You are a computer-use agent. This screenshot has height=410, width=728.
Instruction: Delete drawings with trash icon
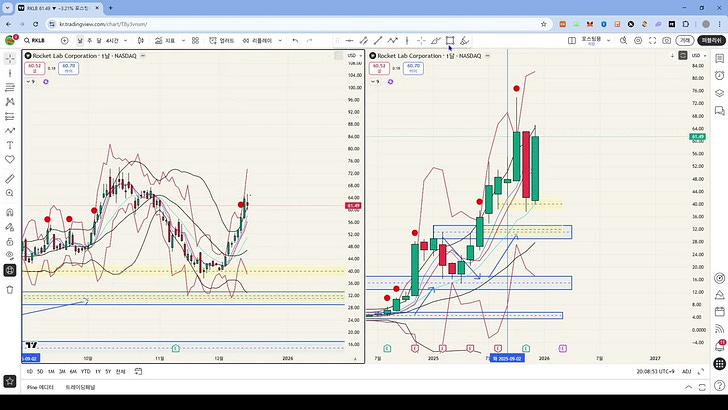tap(10, 290)
